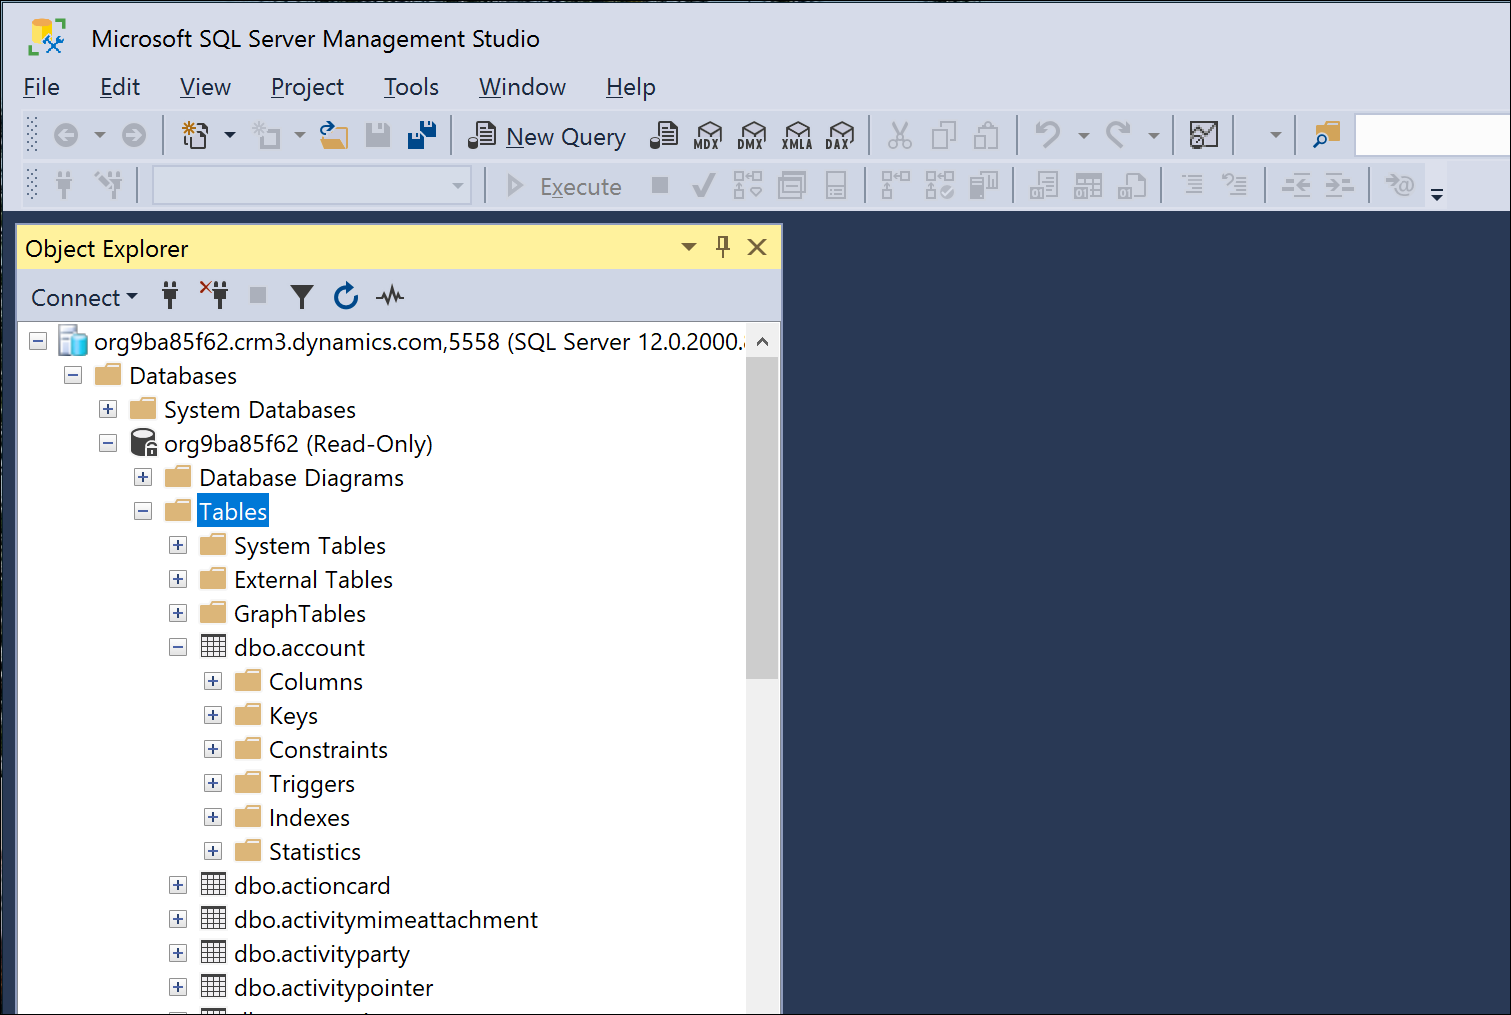Click the DAX query icon

(840, 135)
